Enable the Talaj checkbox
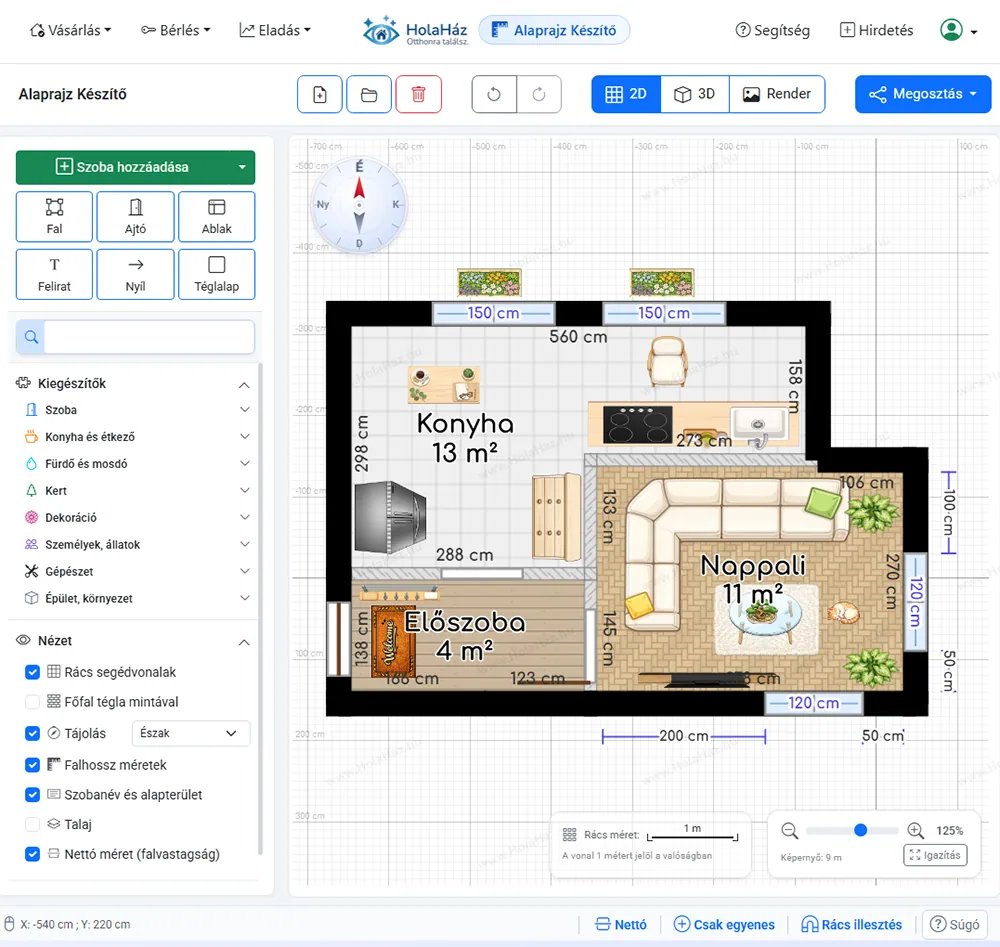1000x947 pixels. (x=33, y=825)
